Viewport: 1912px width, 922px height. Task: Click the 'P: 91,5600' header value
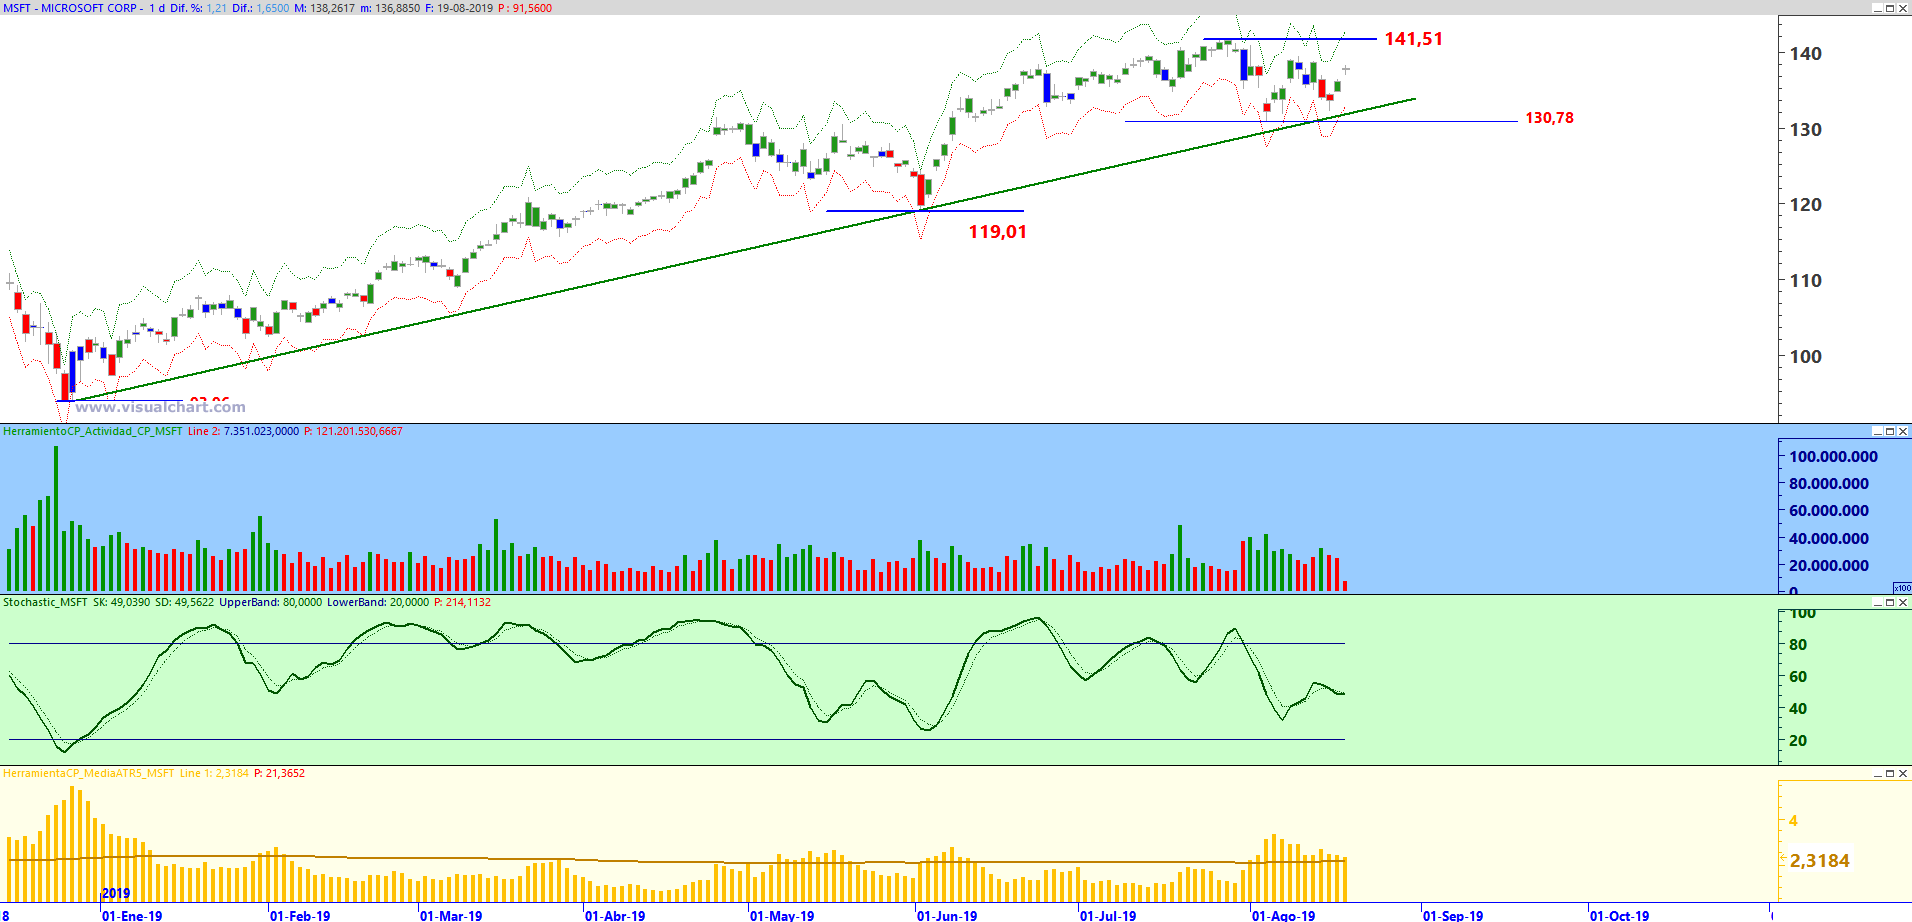525,8
